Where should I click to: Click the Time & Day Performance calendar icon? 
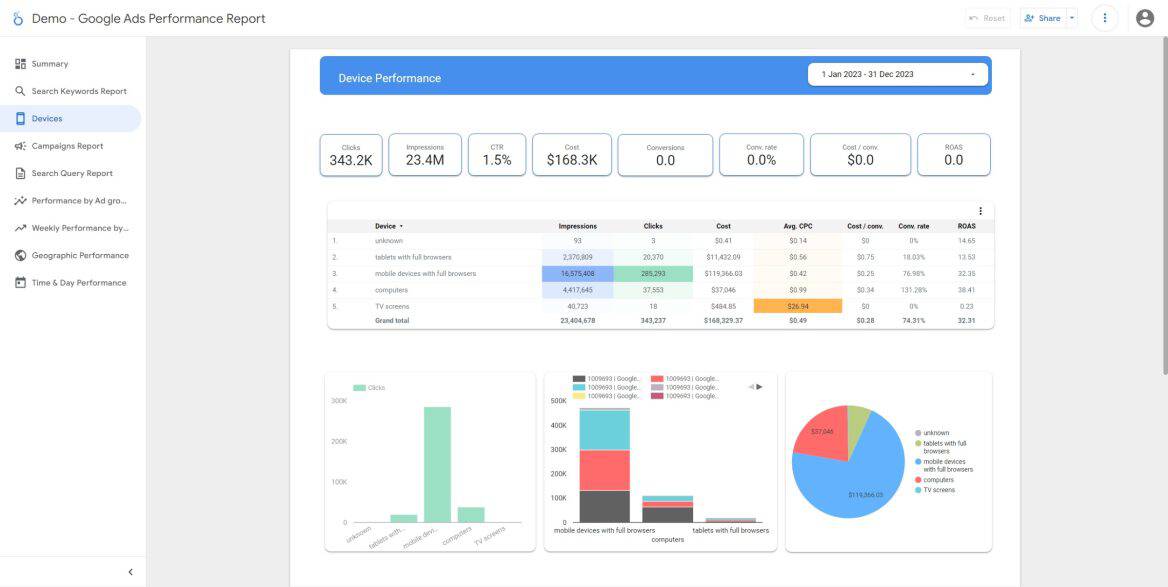tap(20, 283)
